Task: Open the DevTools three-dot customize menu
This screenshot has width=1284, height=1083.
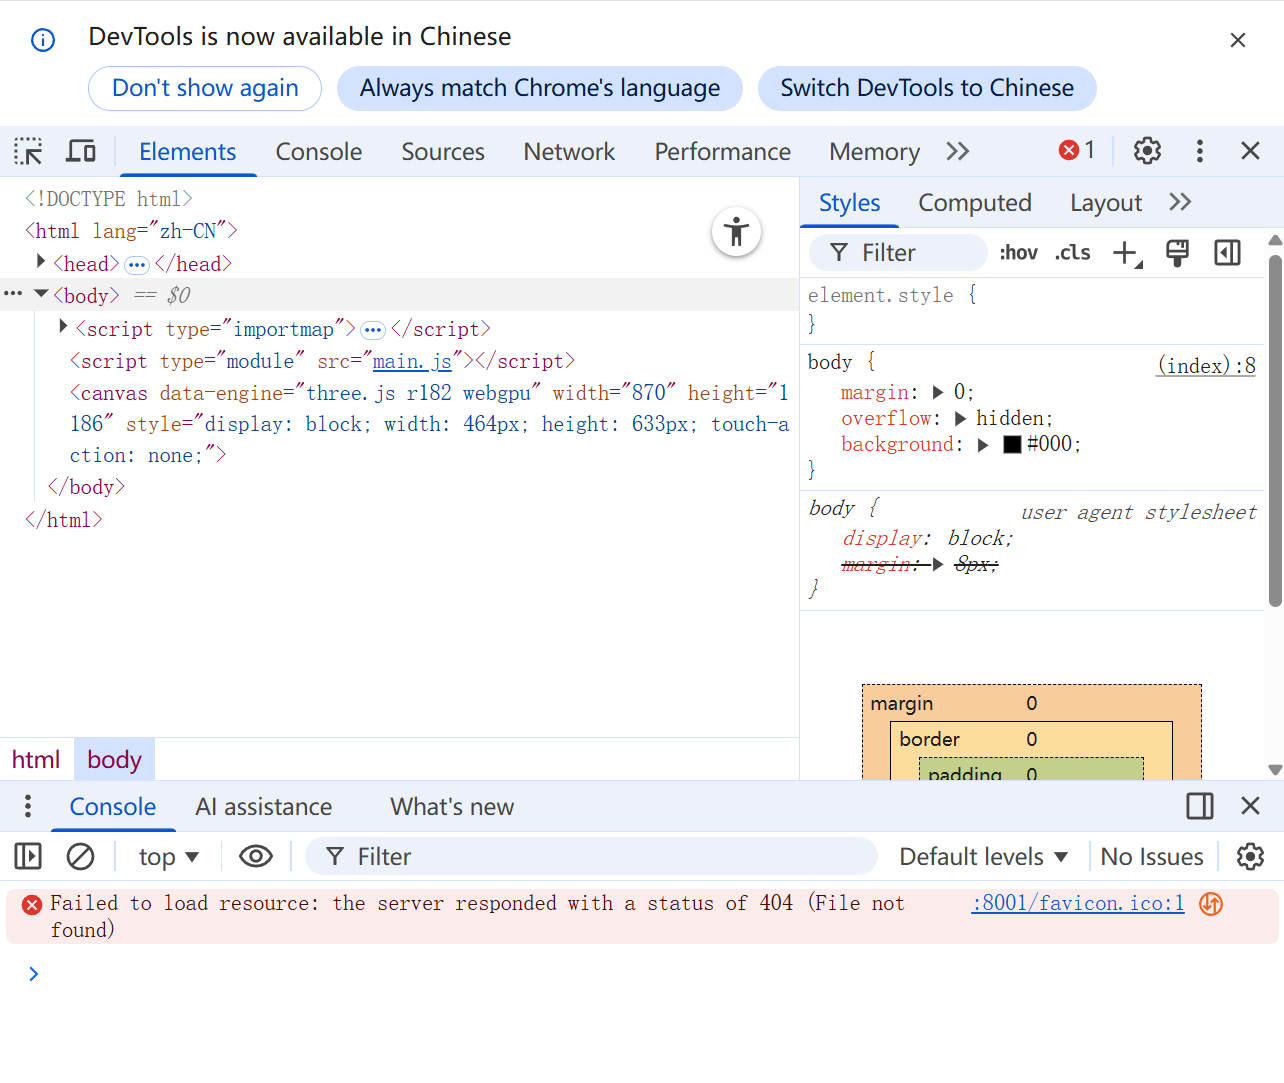Action: 1200,151
